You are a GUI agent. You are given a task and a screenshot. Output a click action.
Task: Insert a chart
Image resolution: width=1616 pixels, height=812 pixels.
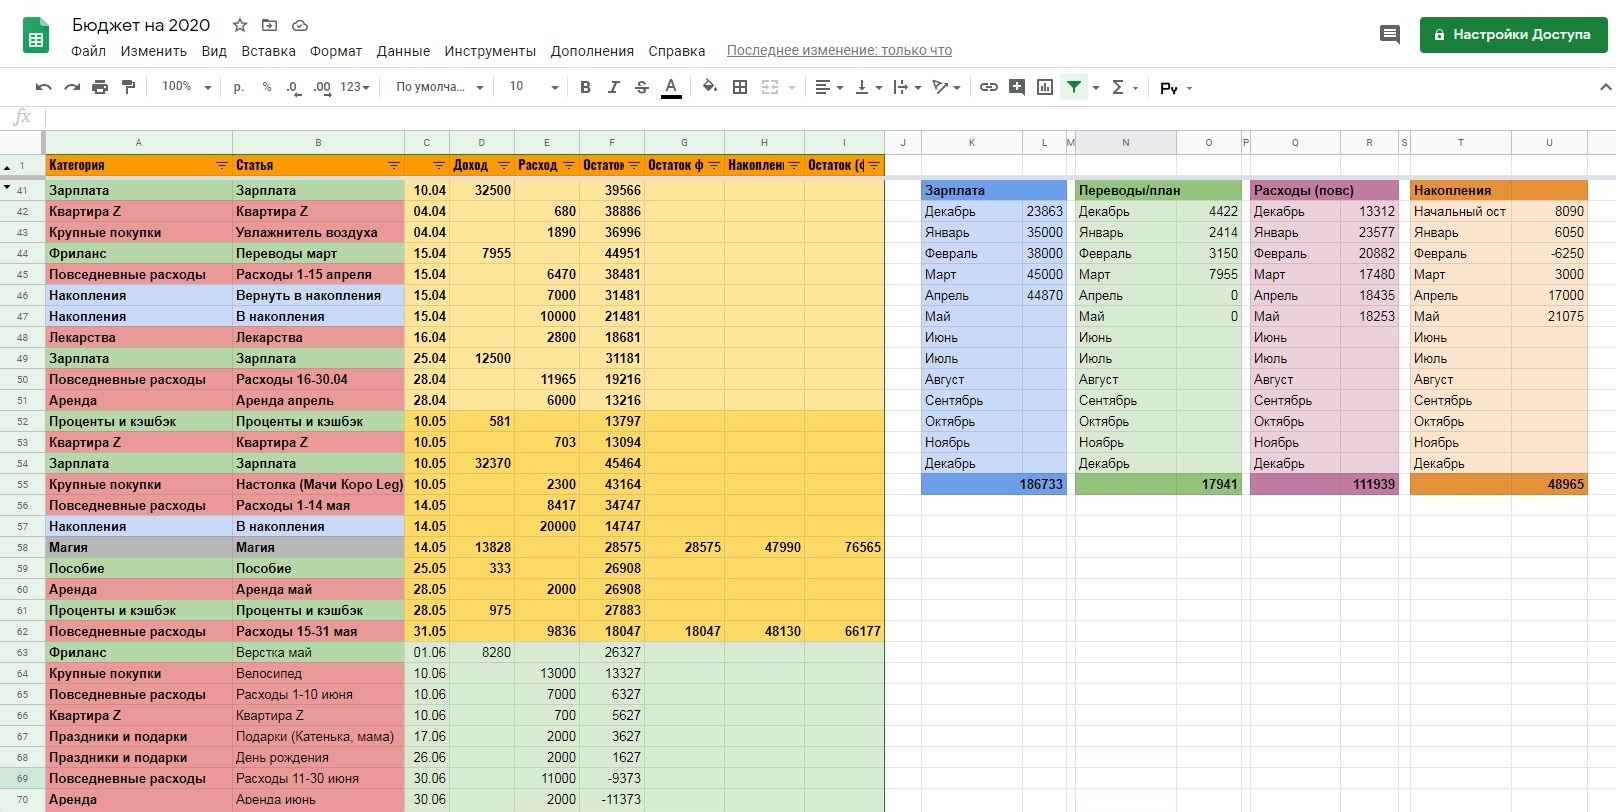click(1045, 87)
